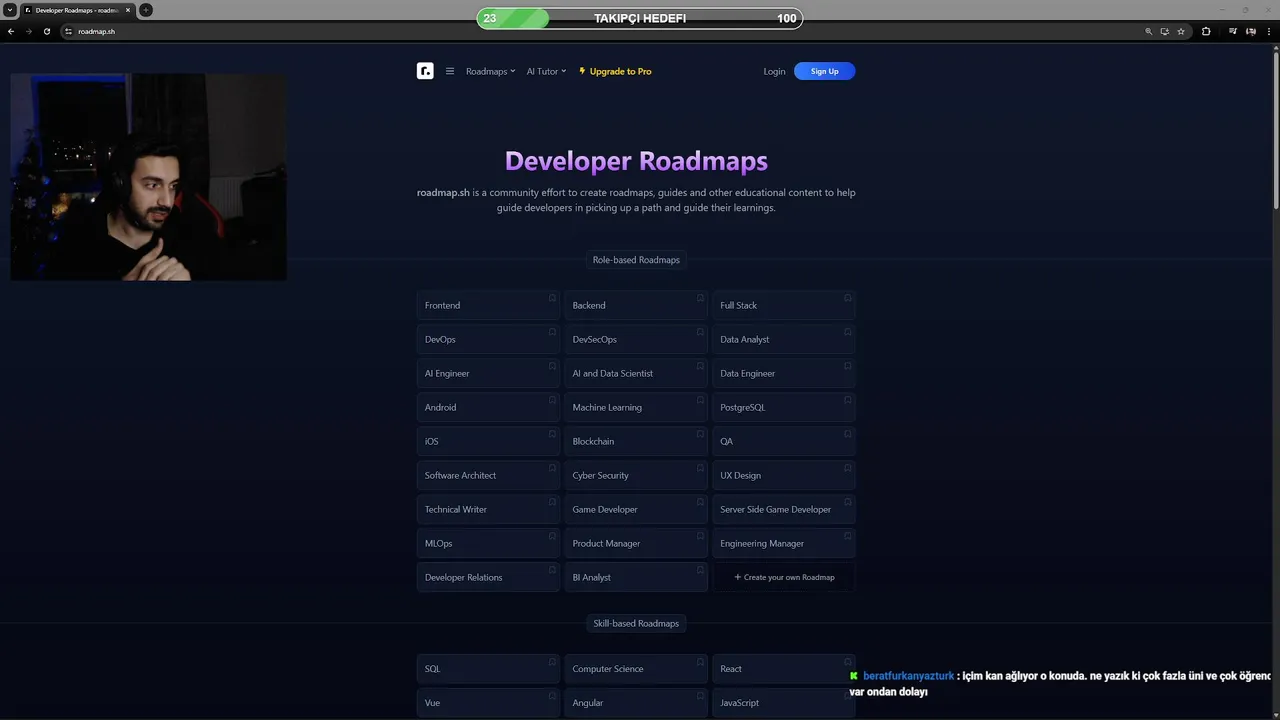This screenshot has width=1280, height=720.
Task: Toggle bookmark icon on SQL card
Action: 552,661
